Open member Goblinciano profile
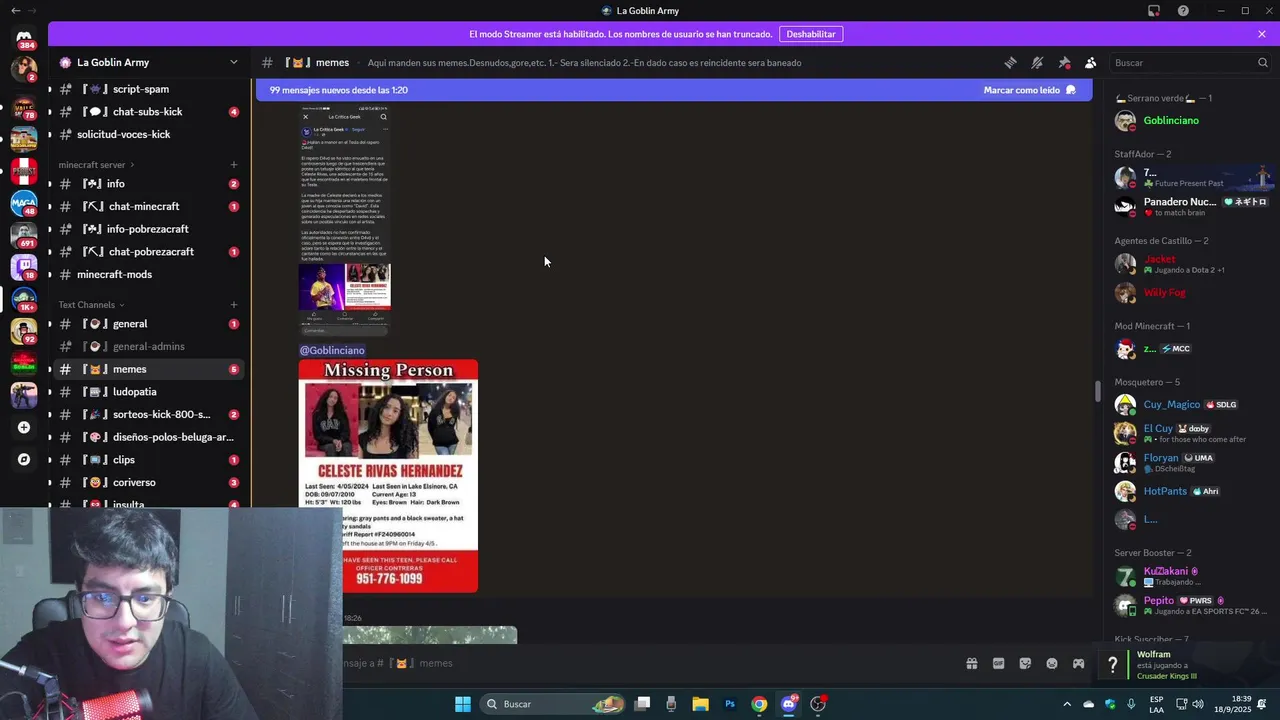The height and width of the screenshot is (720, 1280). coord(1192,121)
